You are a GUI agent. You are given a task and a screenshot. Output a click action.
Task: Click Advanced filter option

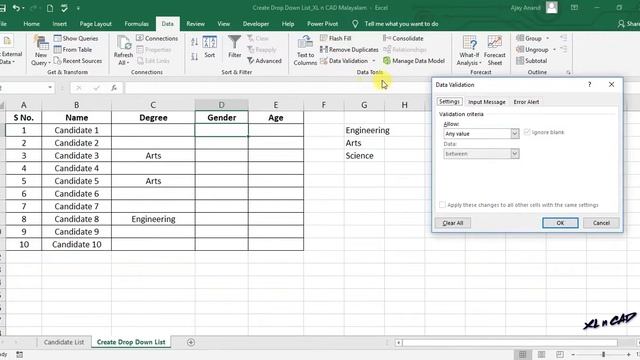(264, 61)
